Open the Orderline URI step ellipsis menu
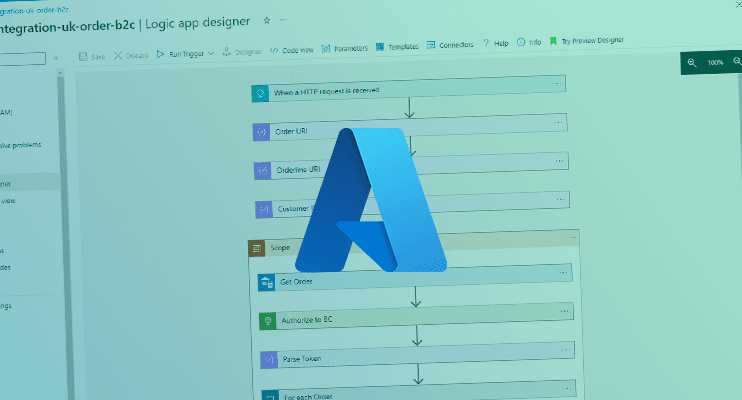This screenshot has height=400, width=742. pyautogui.click(x=559, y=161)
